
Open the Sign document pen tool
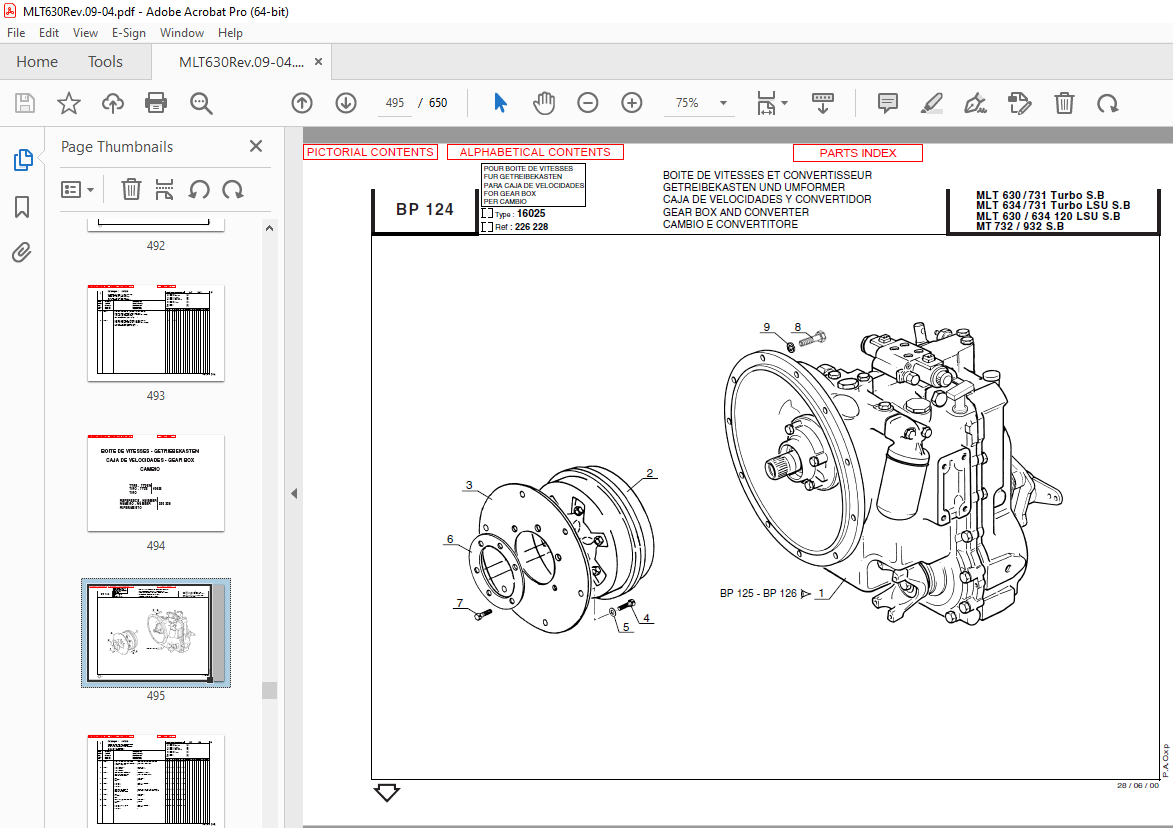(x=976, y=103)
